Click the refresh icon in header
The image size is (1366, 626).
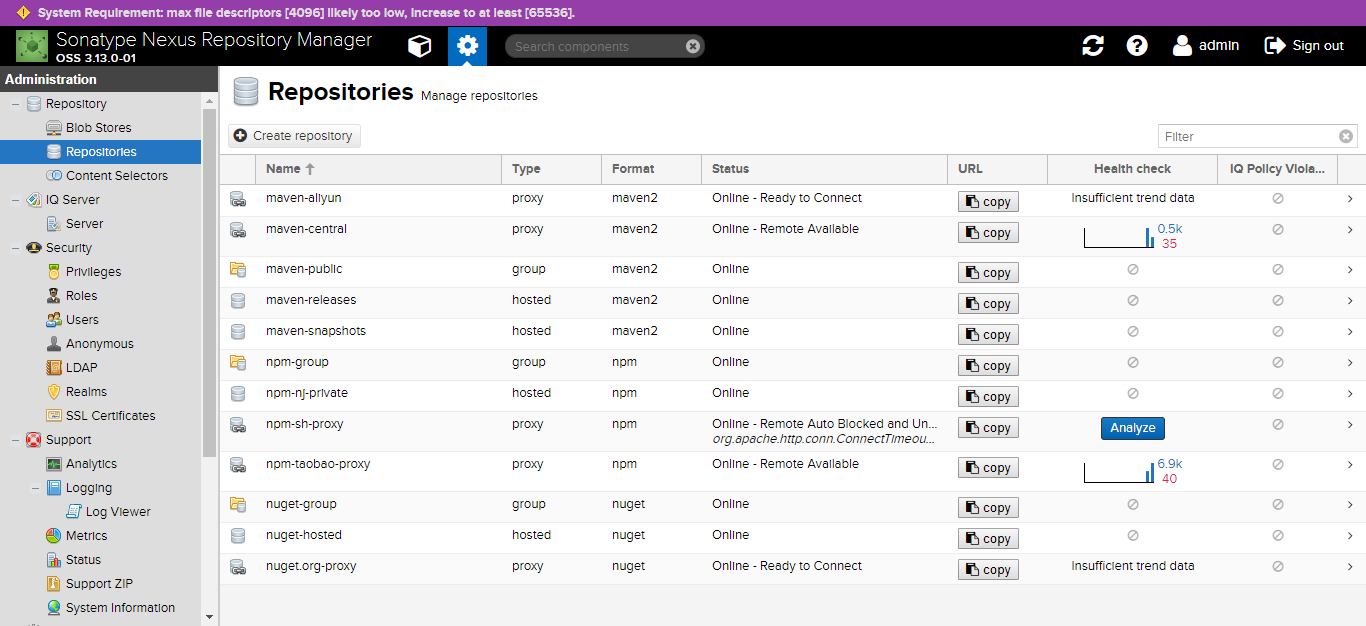pos(1093,46)
